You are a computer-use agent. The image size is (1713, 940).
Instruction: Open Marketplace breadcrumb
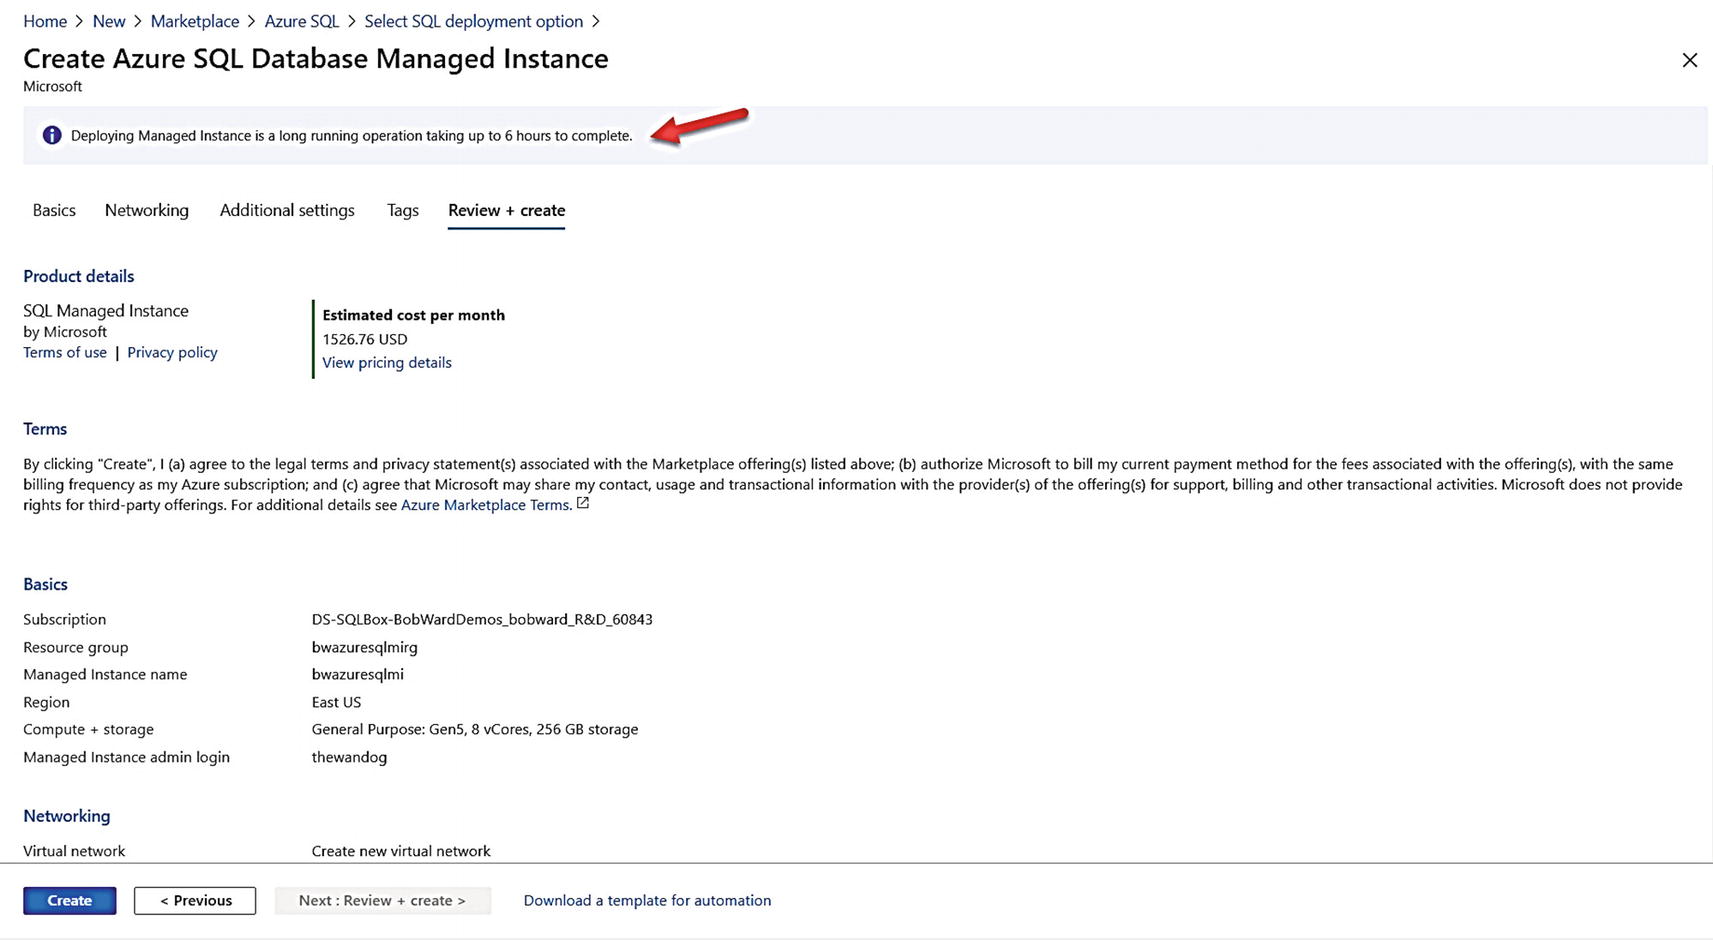click(195, 21)
